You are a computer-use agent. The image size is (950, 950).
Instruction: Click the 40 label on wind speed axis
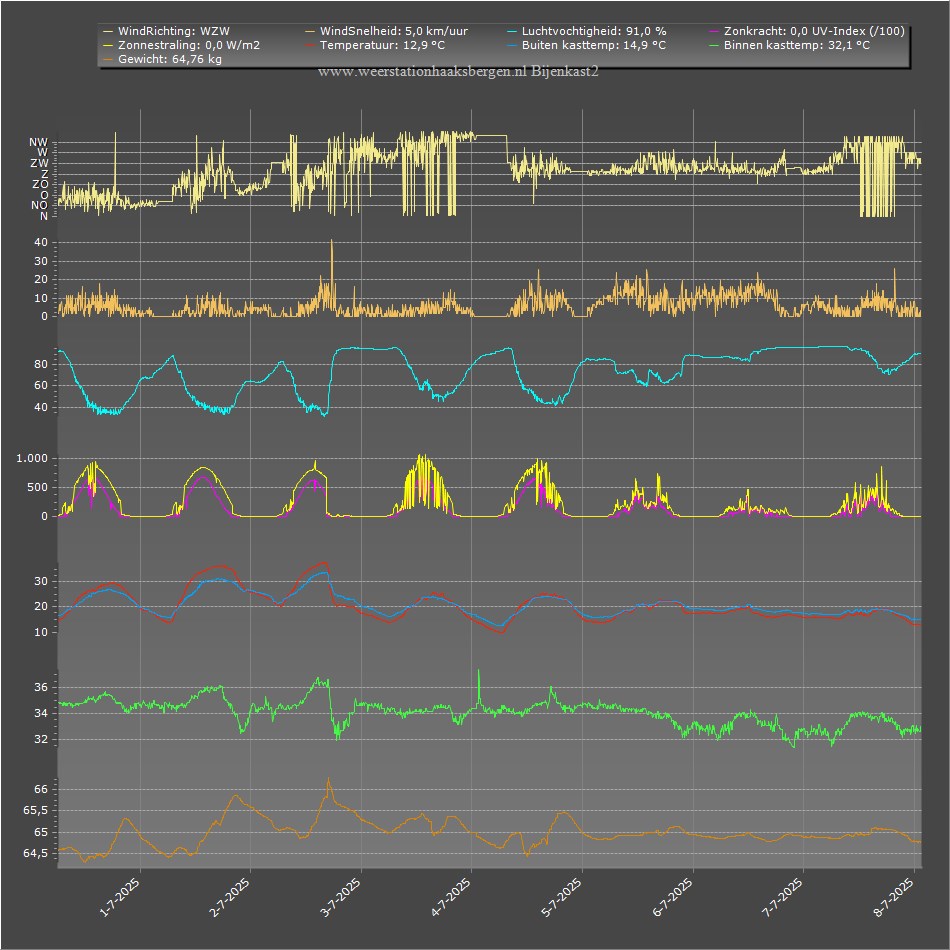(41, 242)
